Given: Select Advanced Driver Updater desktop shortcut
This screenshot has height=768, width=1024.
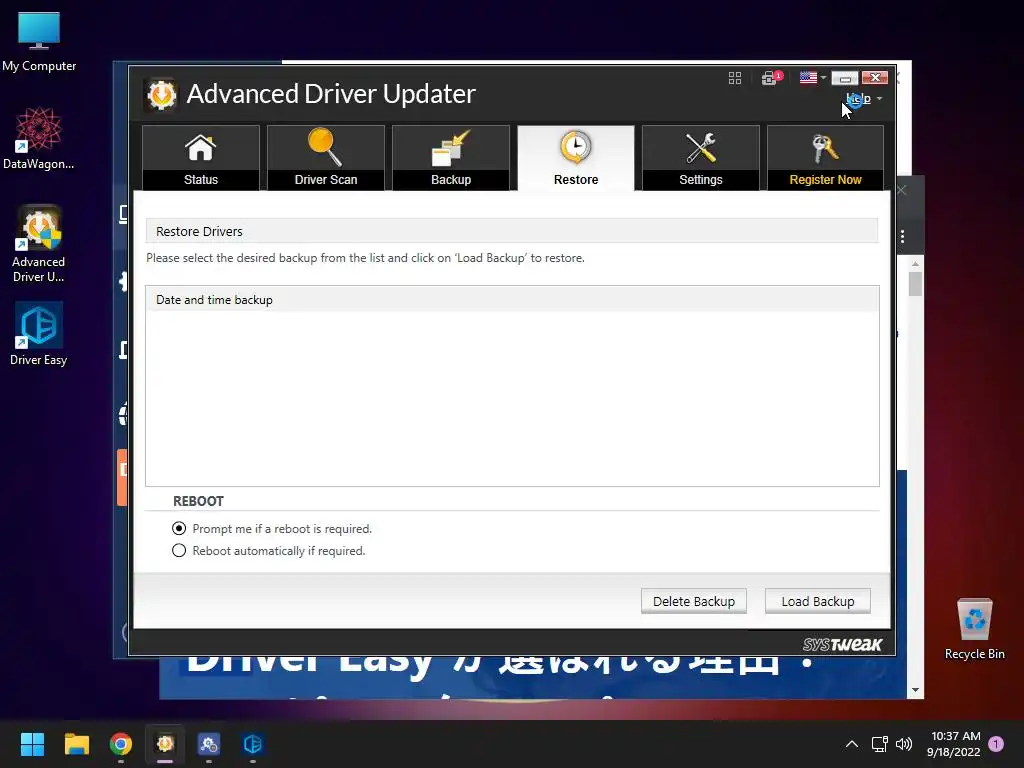Looking at the screenshot, I should [39, 244].
